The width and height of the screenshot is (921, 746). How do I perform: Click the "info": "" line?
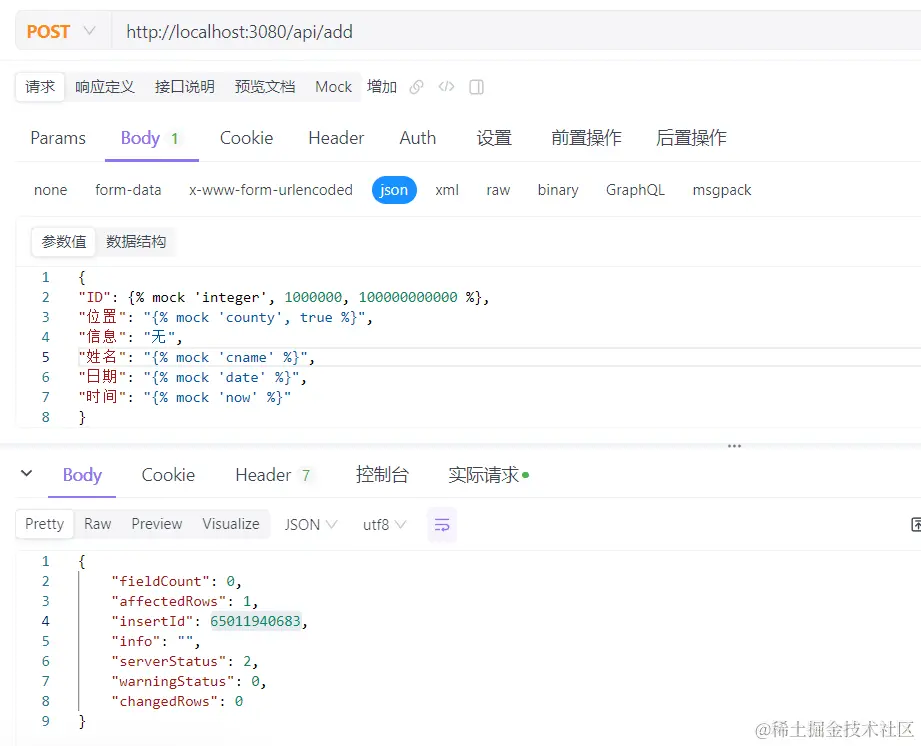click(x=156, y=641)
